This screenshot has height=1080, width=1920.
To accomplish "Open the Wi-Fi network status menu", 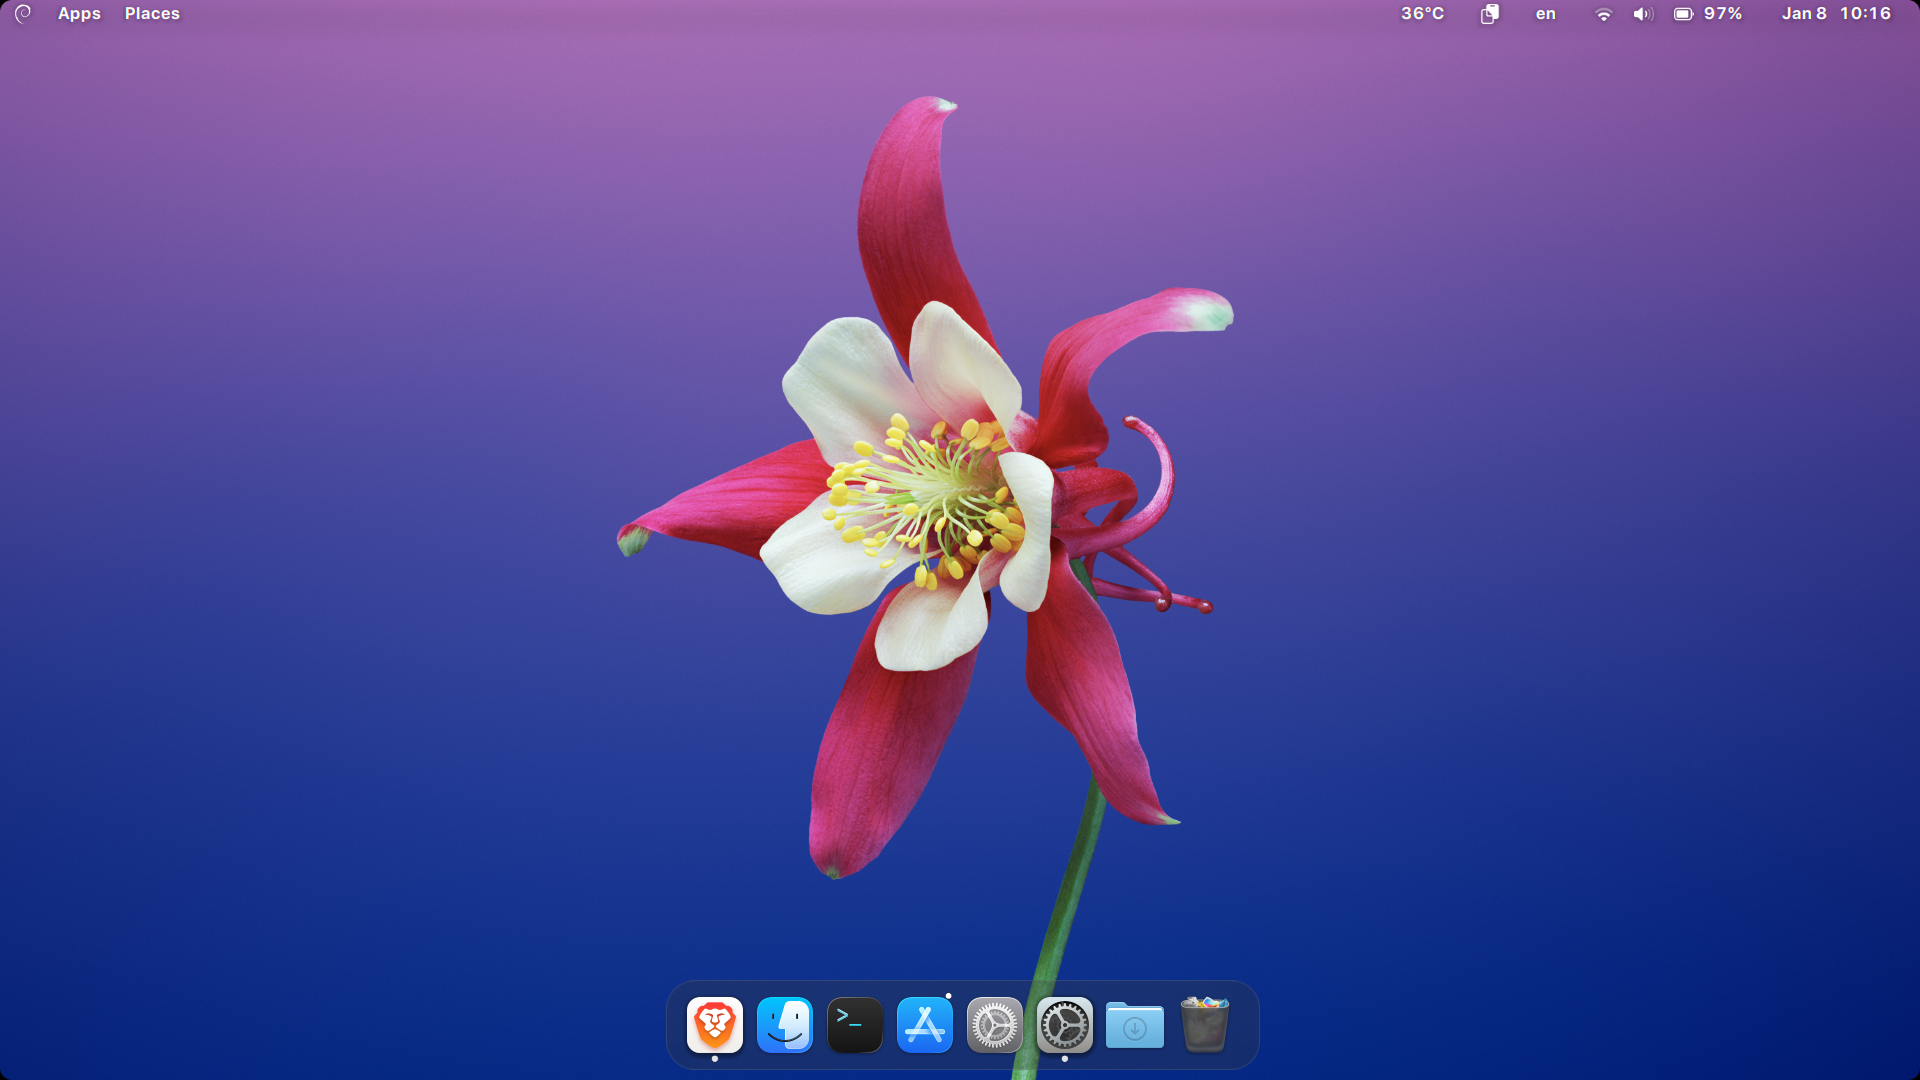I will pyautogui.click(x=1603, y=14).
